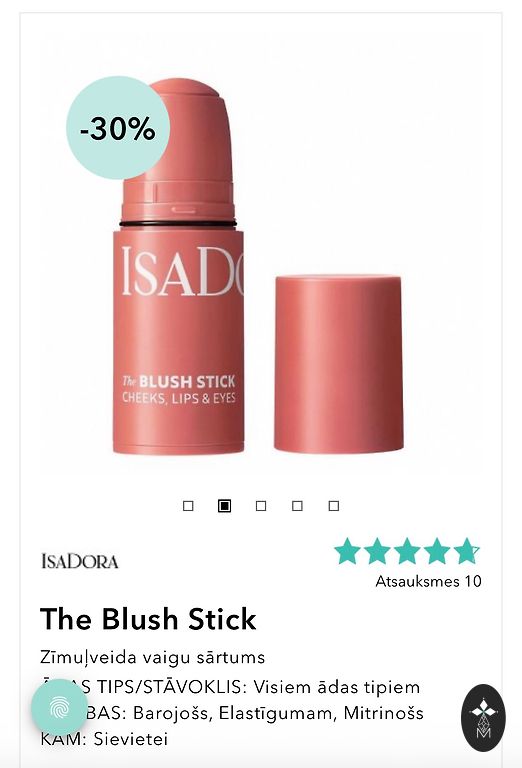Viewport: 522px width, 768px height.
Task: Click the IsaDora brand logo
Action: 80,561
